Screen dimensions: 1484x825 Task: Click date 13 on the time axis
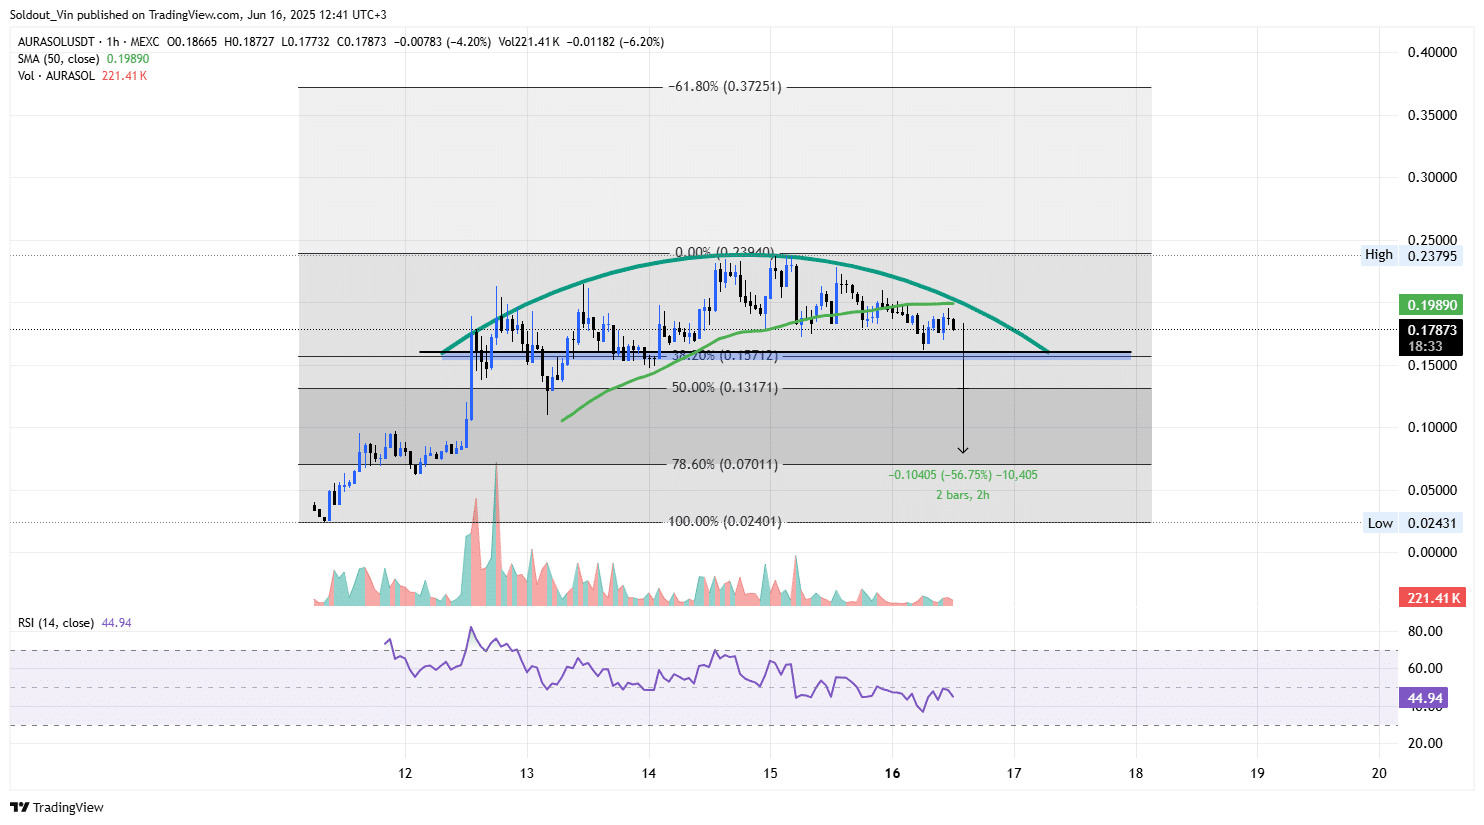(527, 773)
